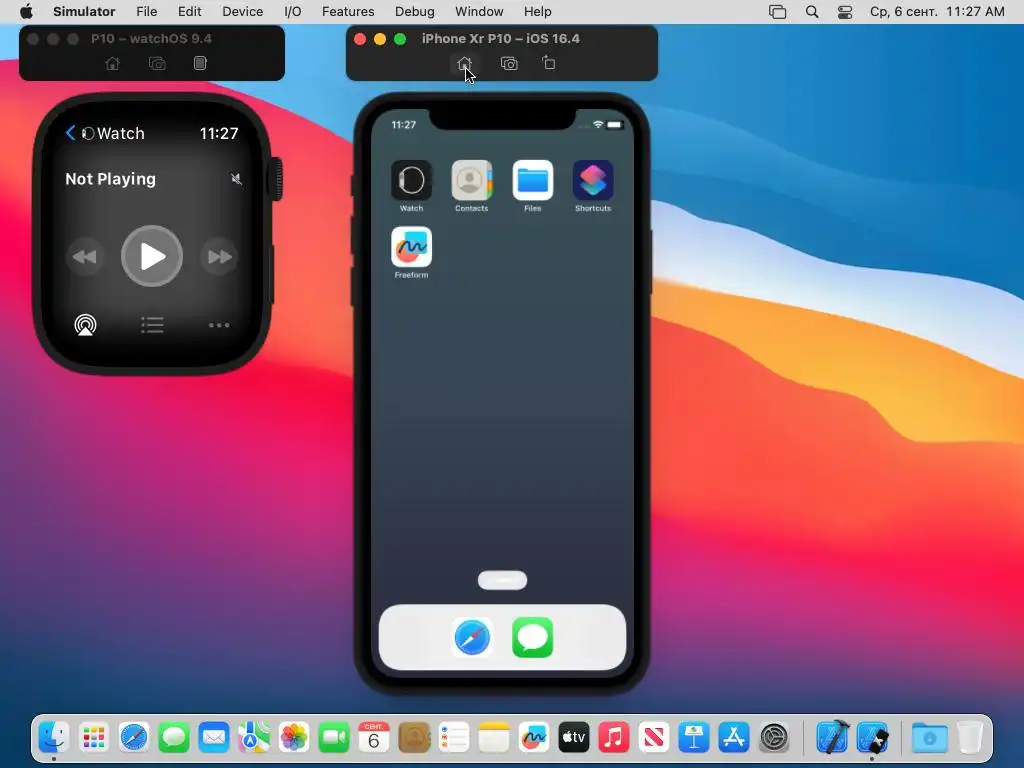Take screenshot in watchOS simulator toolbar
Screen dimensions: 1024x768
[157, 63]
